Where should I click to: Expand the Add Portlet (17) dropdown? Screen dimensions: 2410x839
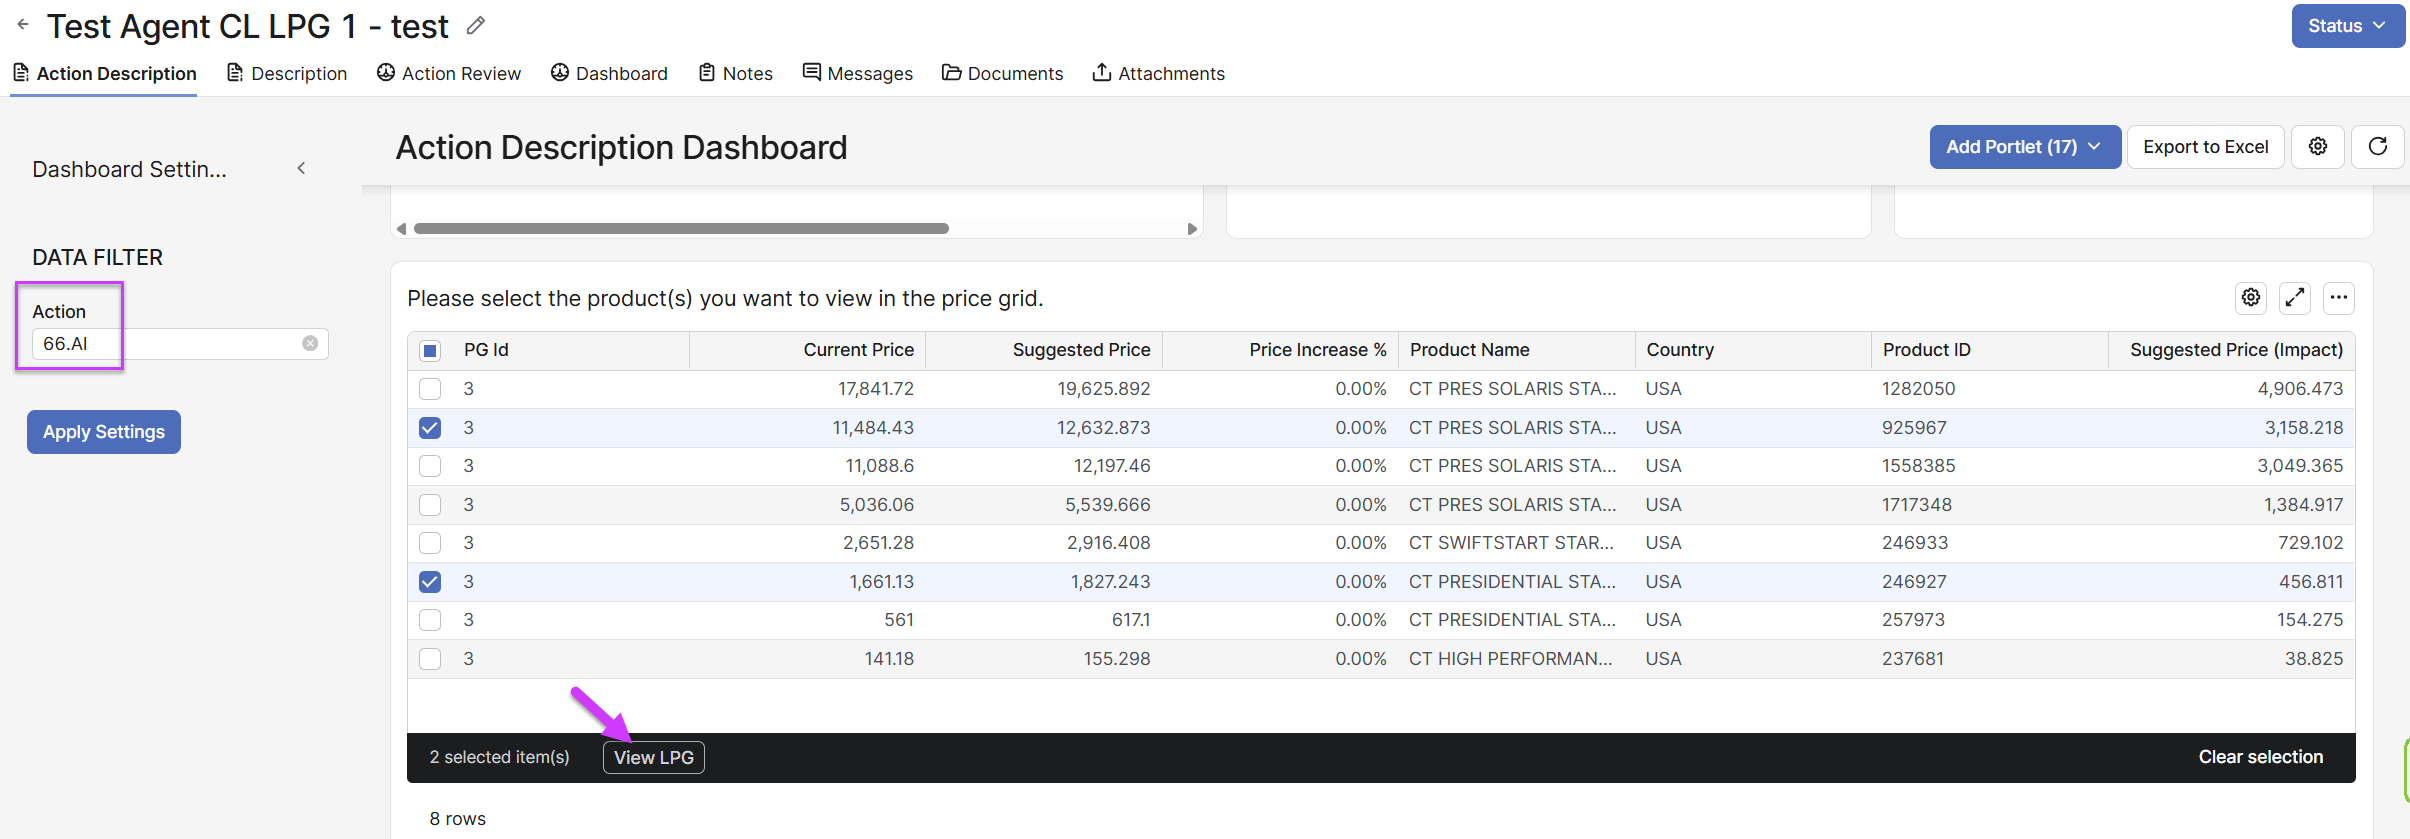coord(2024,147)
